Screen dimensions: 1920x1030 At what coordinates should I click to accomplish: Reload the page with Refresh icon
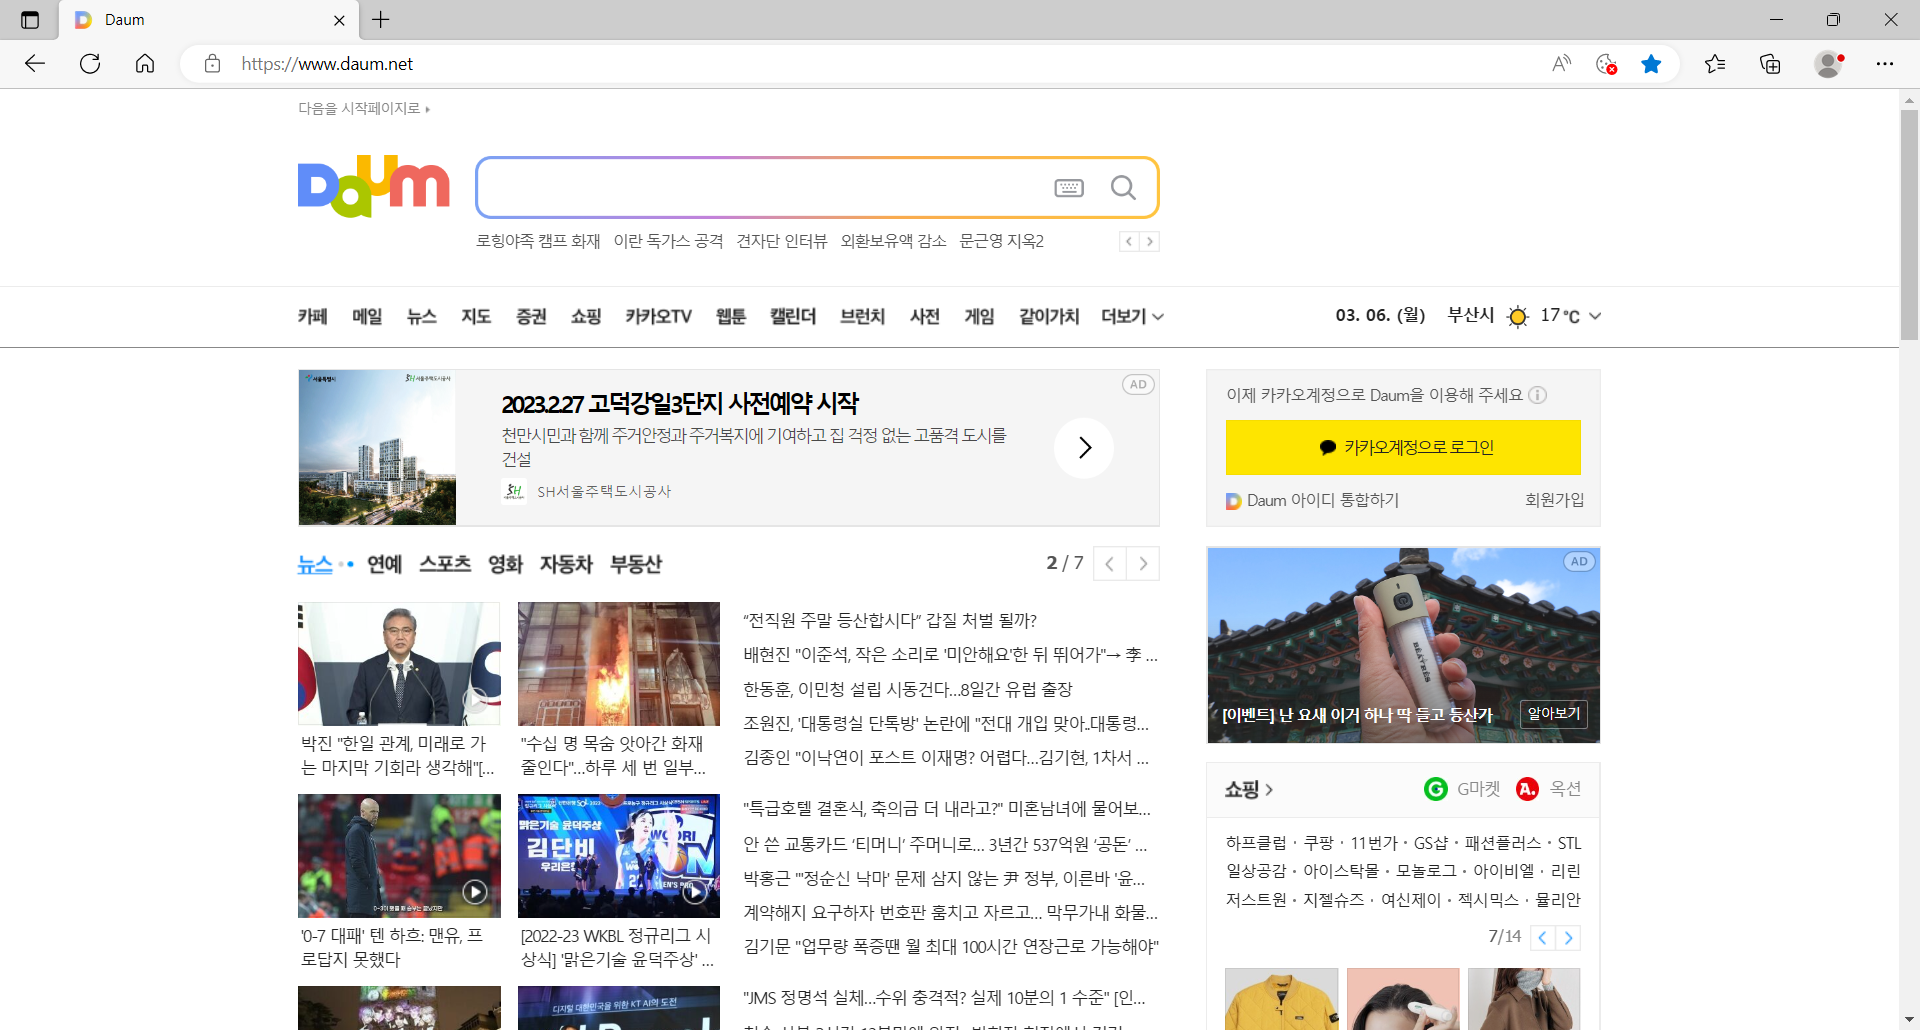pyautogui.click(x=90, y=64)
